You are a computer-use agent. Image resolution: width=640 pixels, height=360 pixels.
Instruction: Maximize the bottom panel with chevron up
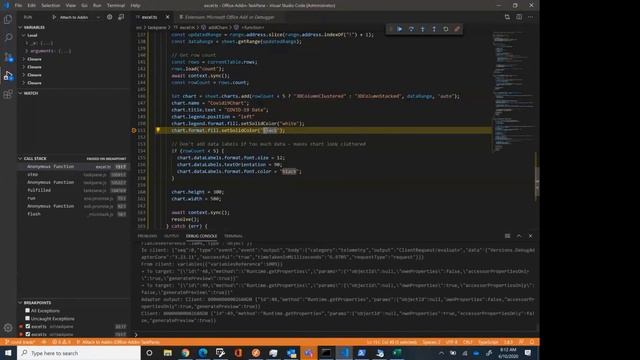519,236
